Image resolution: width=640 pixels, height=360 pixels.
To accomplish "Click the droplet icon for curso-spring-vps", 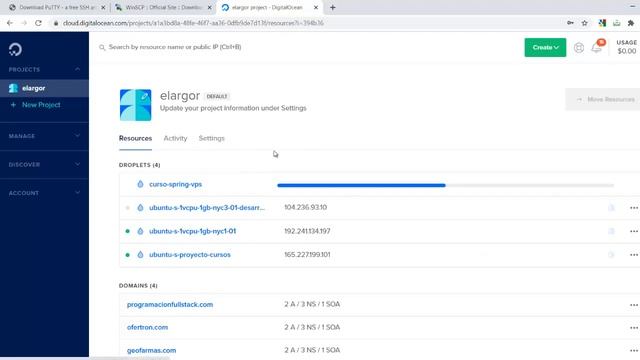I will pyautogui.click(x=140, y=184).
